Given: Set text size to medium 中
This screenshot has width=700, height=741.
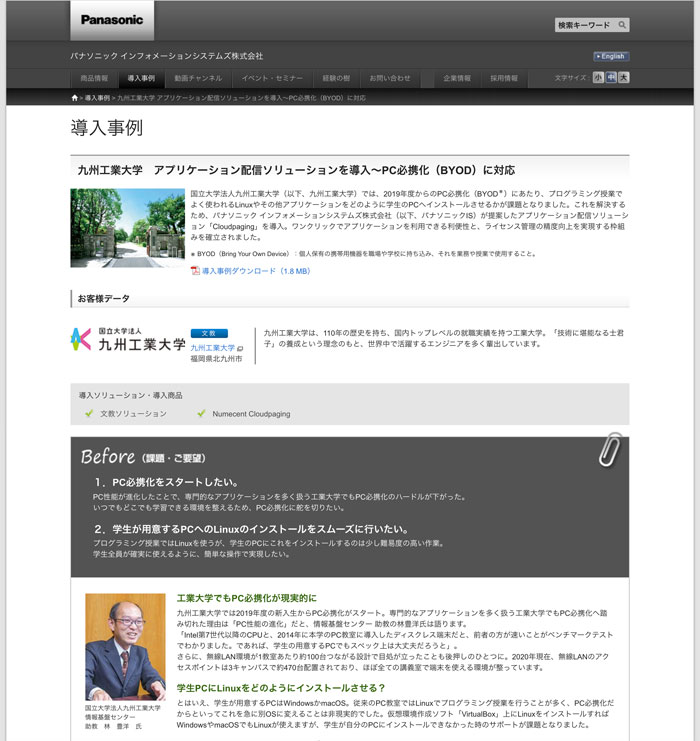Looking at the screenshot, I should (611, 78).
